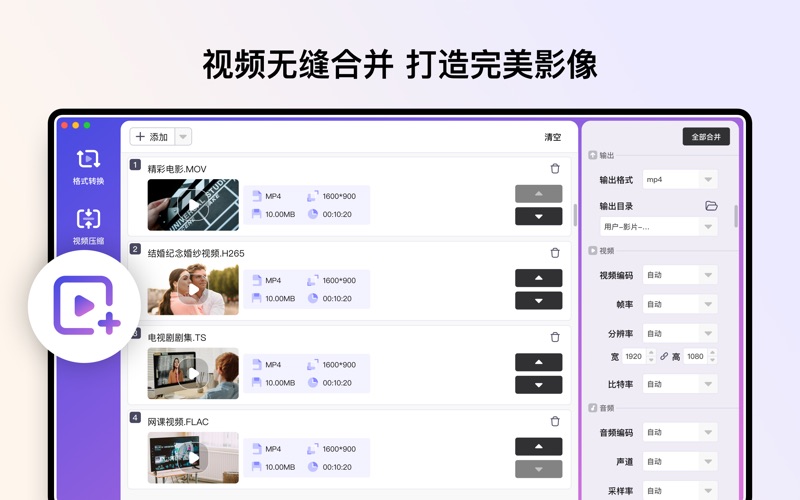
Task: Click the 音频 section header icon
Action: (x=592, y=408)
